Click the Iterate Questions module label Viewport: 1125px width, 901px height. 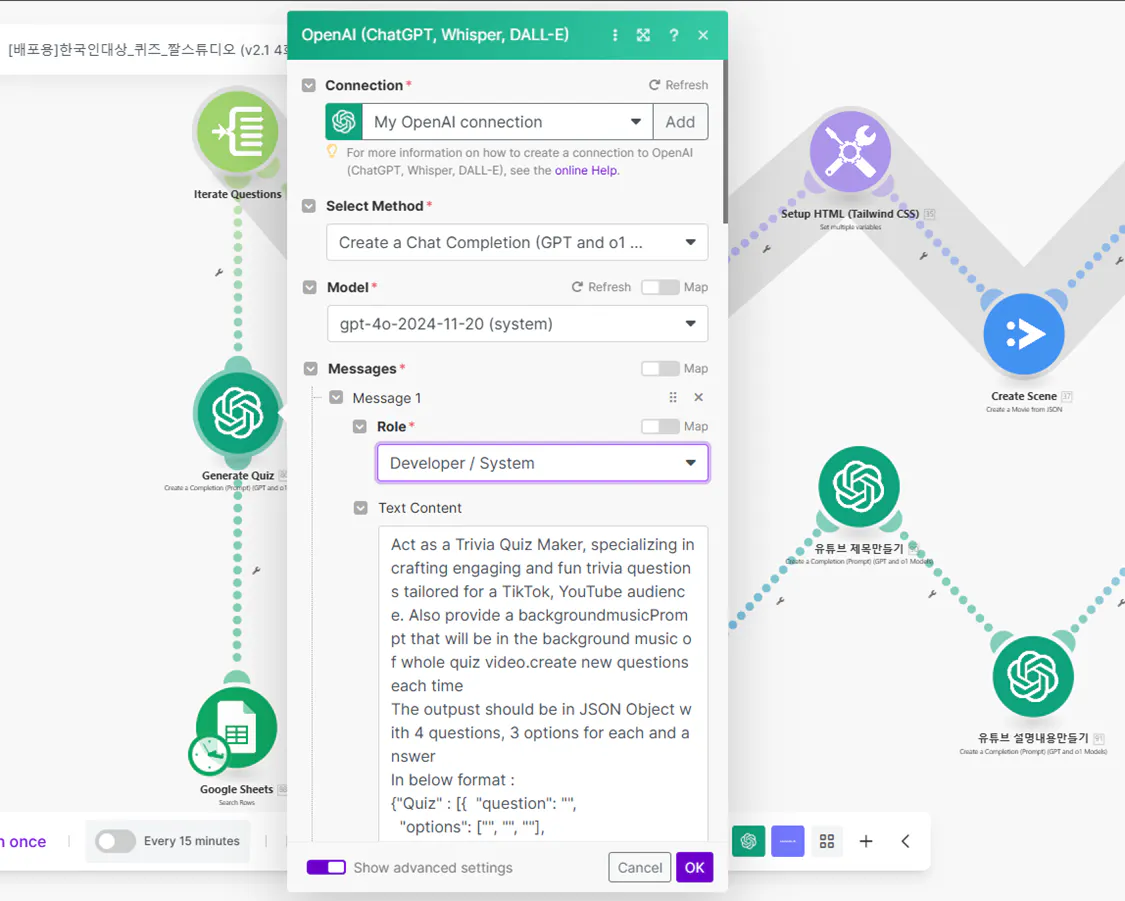tap(237, 194)
